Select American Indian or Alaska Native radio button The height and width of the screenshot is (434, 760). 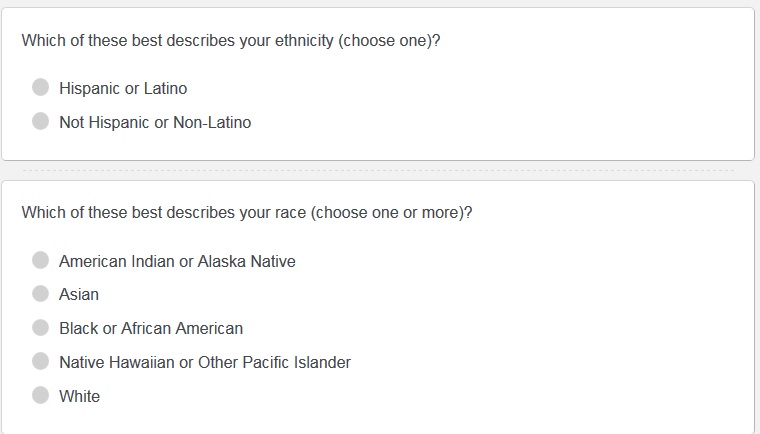pyautogui.click(x=40, y=261)
